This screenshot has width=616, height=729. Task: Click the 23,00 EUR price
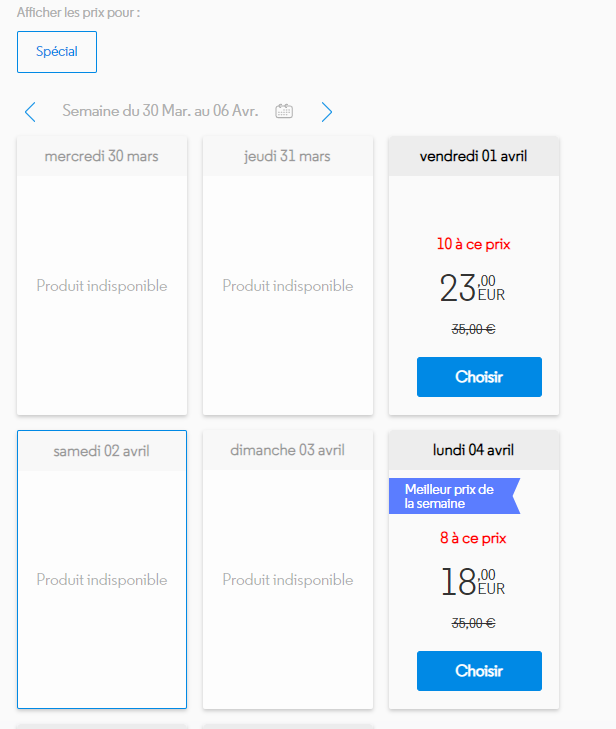tap(473, 288)
